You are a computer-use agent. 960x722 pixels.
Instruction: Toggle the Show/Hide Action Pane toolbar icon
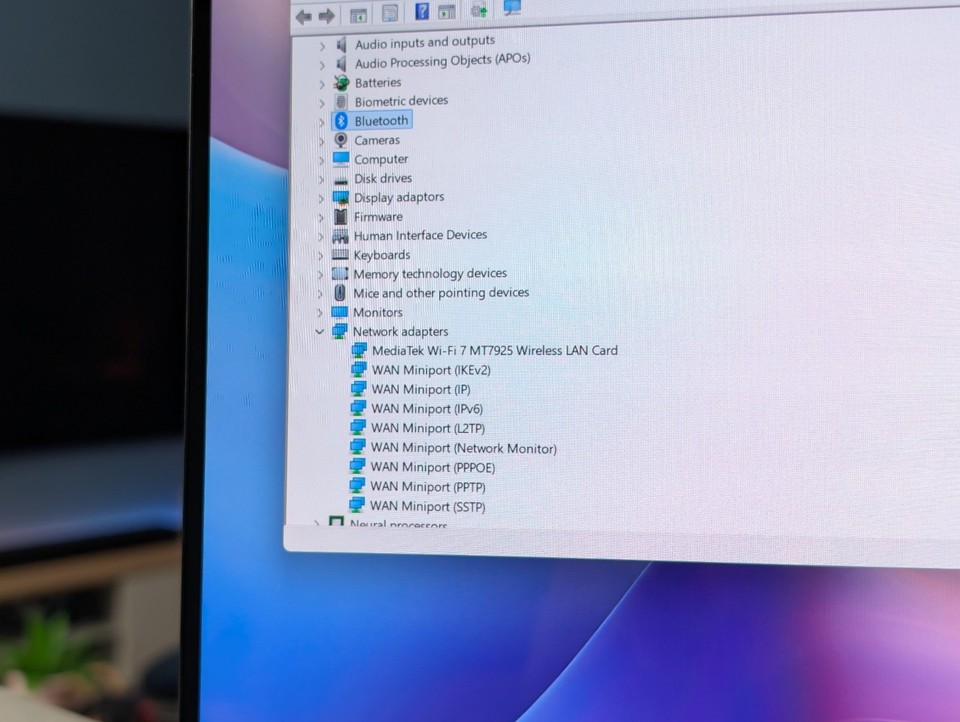pyautogui.click(x=447, y=12)
